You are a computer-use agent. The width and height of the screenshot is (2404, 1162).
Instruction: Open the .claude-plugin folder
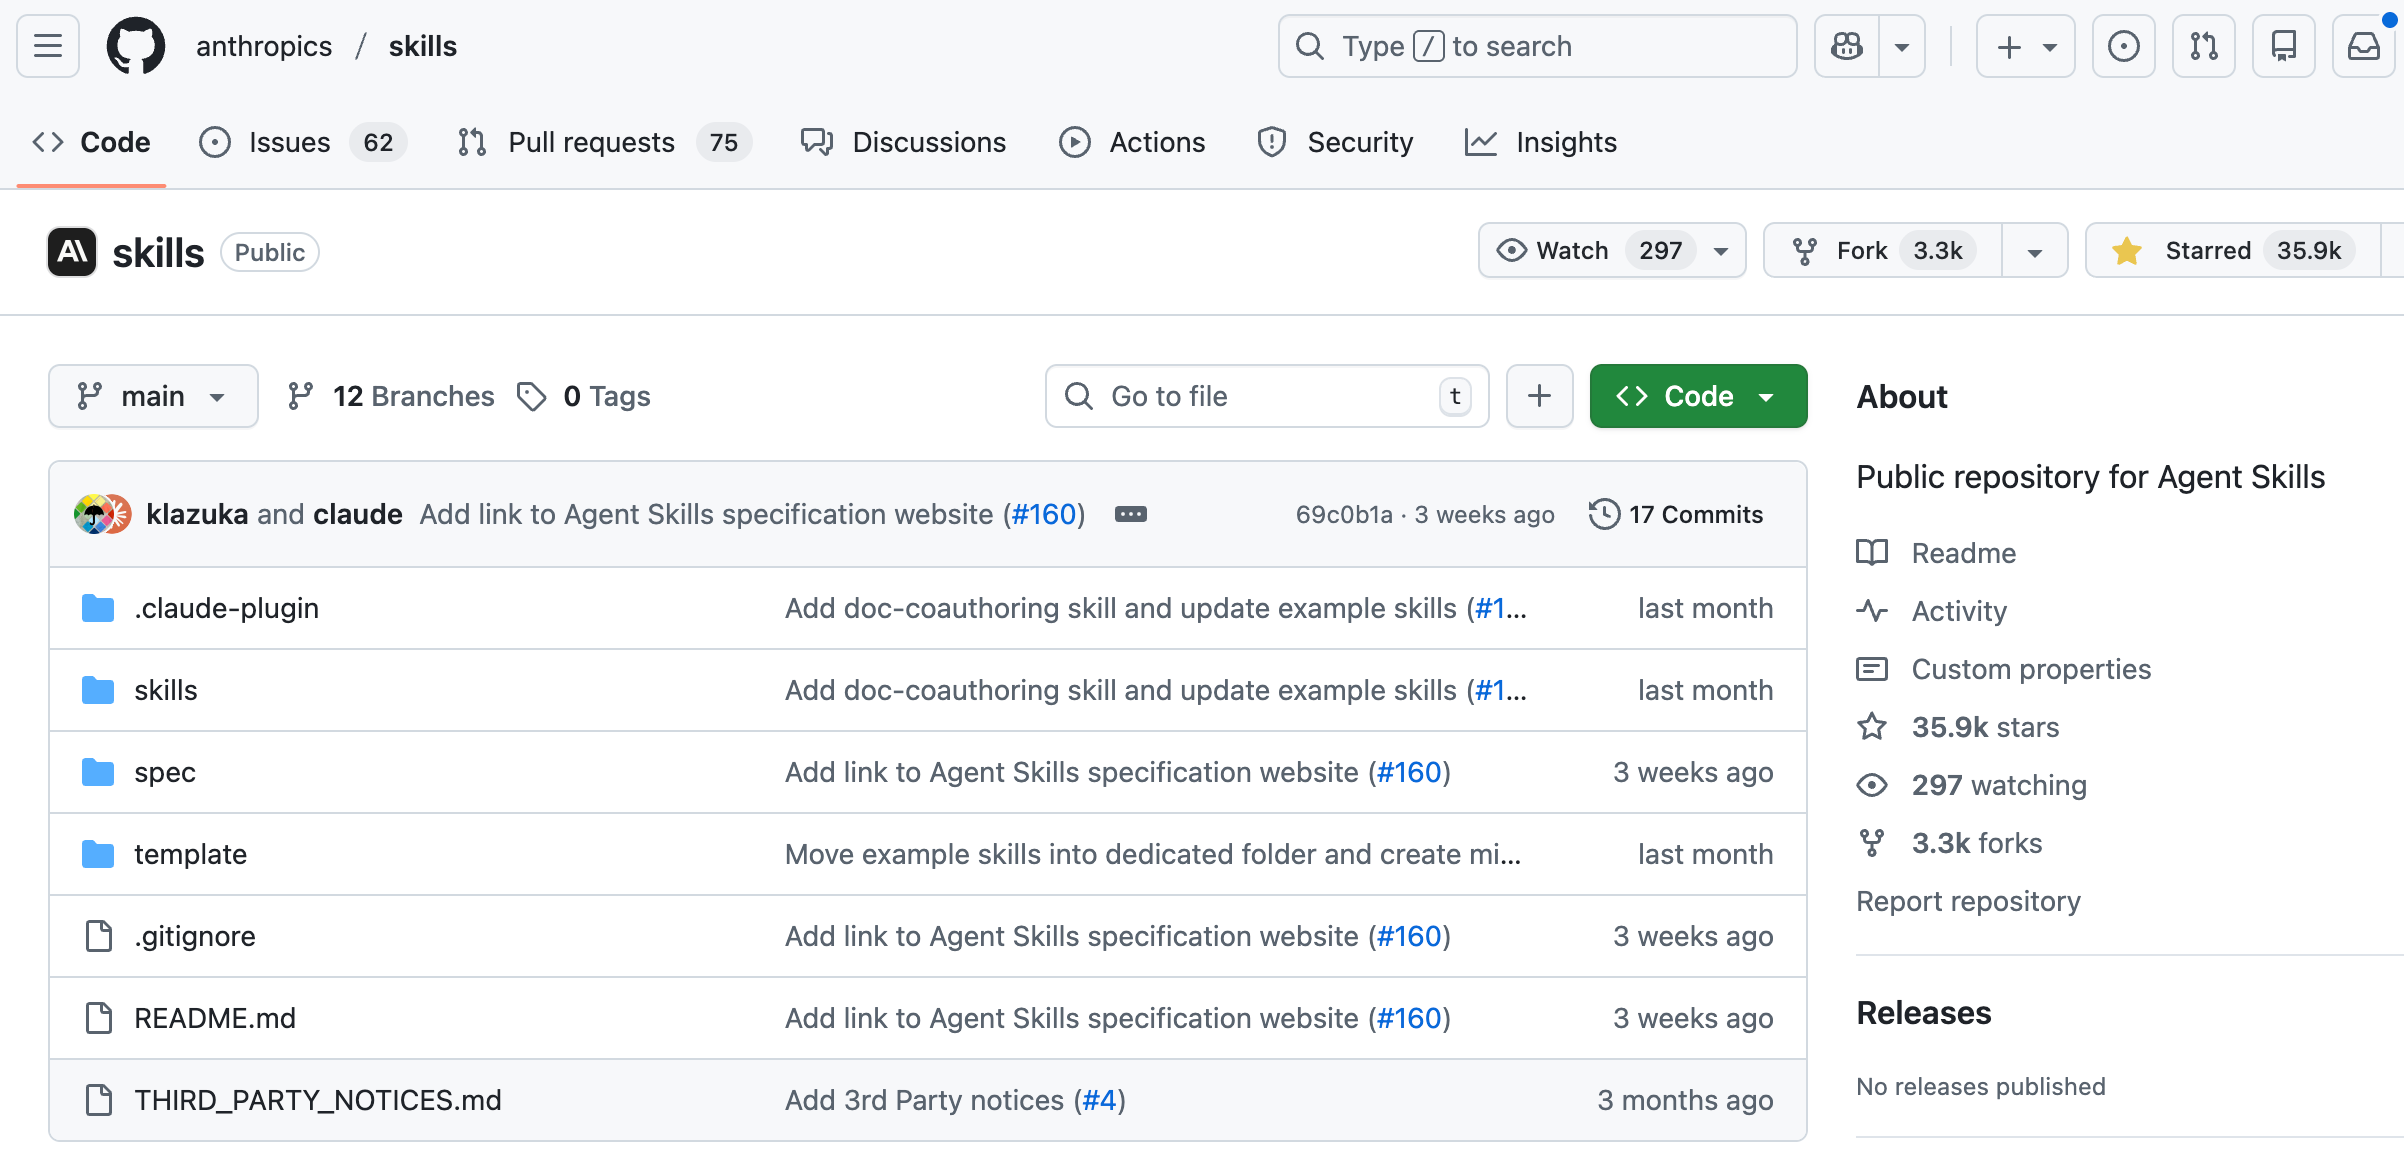point(226,608)
